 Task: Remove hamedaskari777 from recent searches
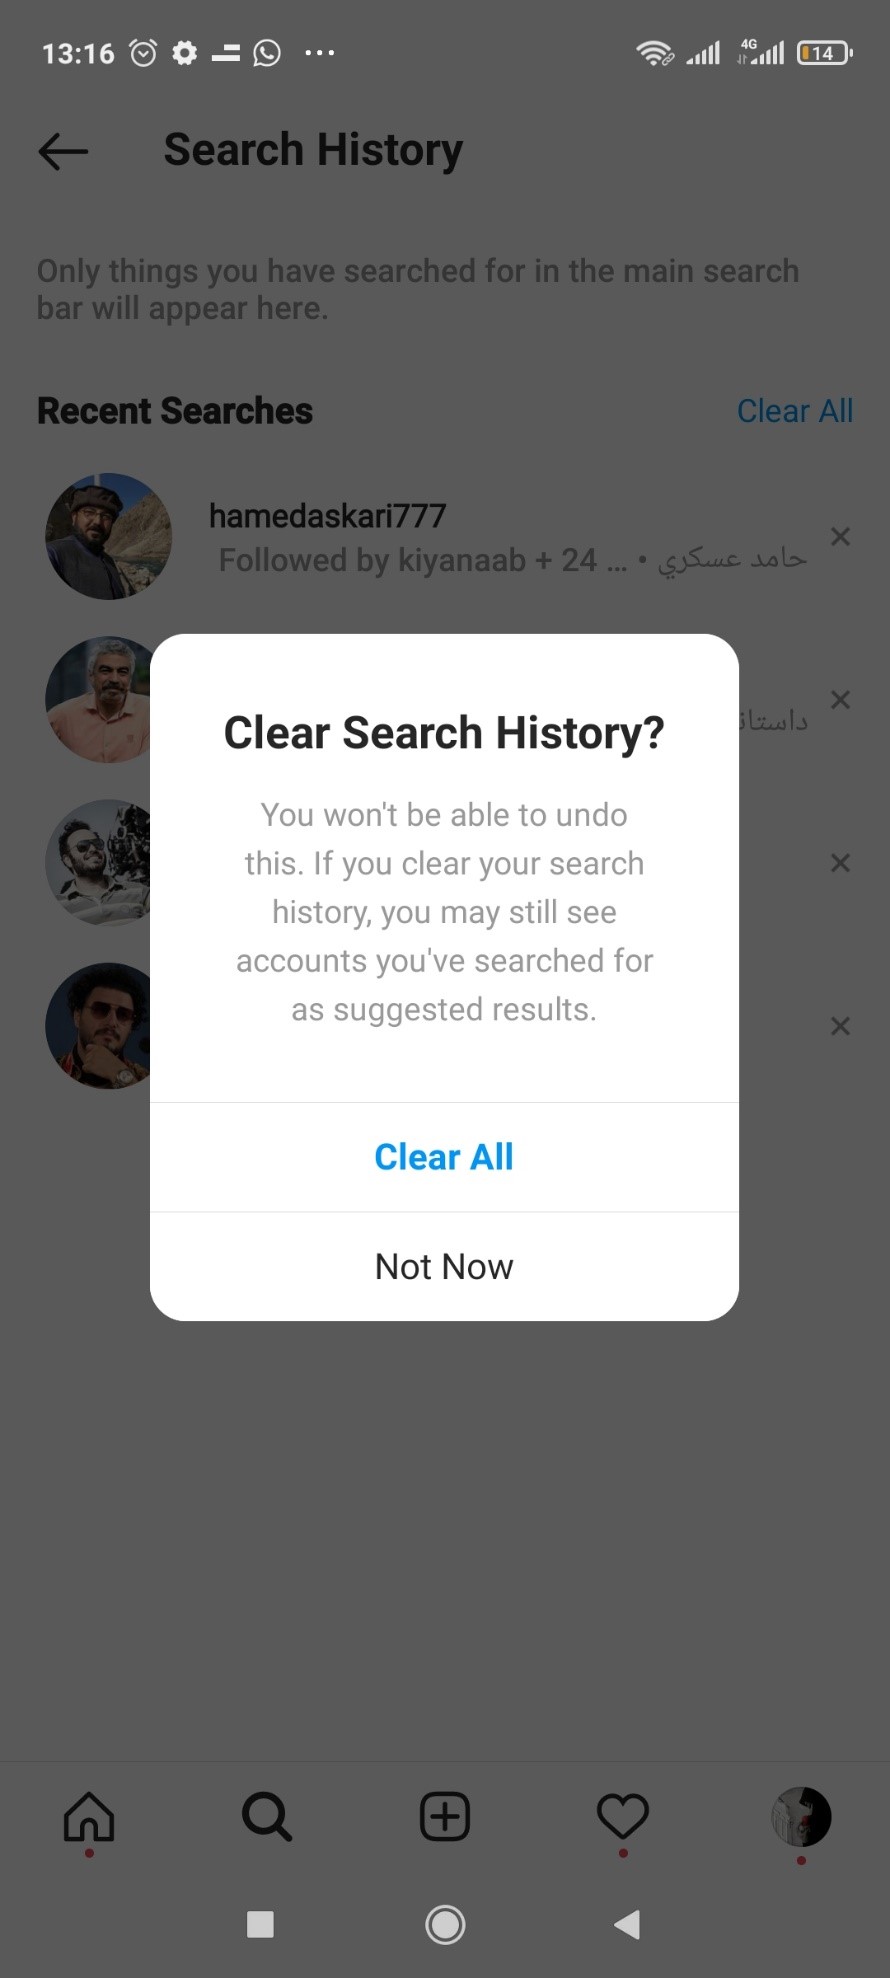(840, 537)
